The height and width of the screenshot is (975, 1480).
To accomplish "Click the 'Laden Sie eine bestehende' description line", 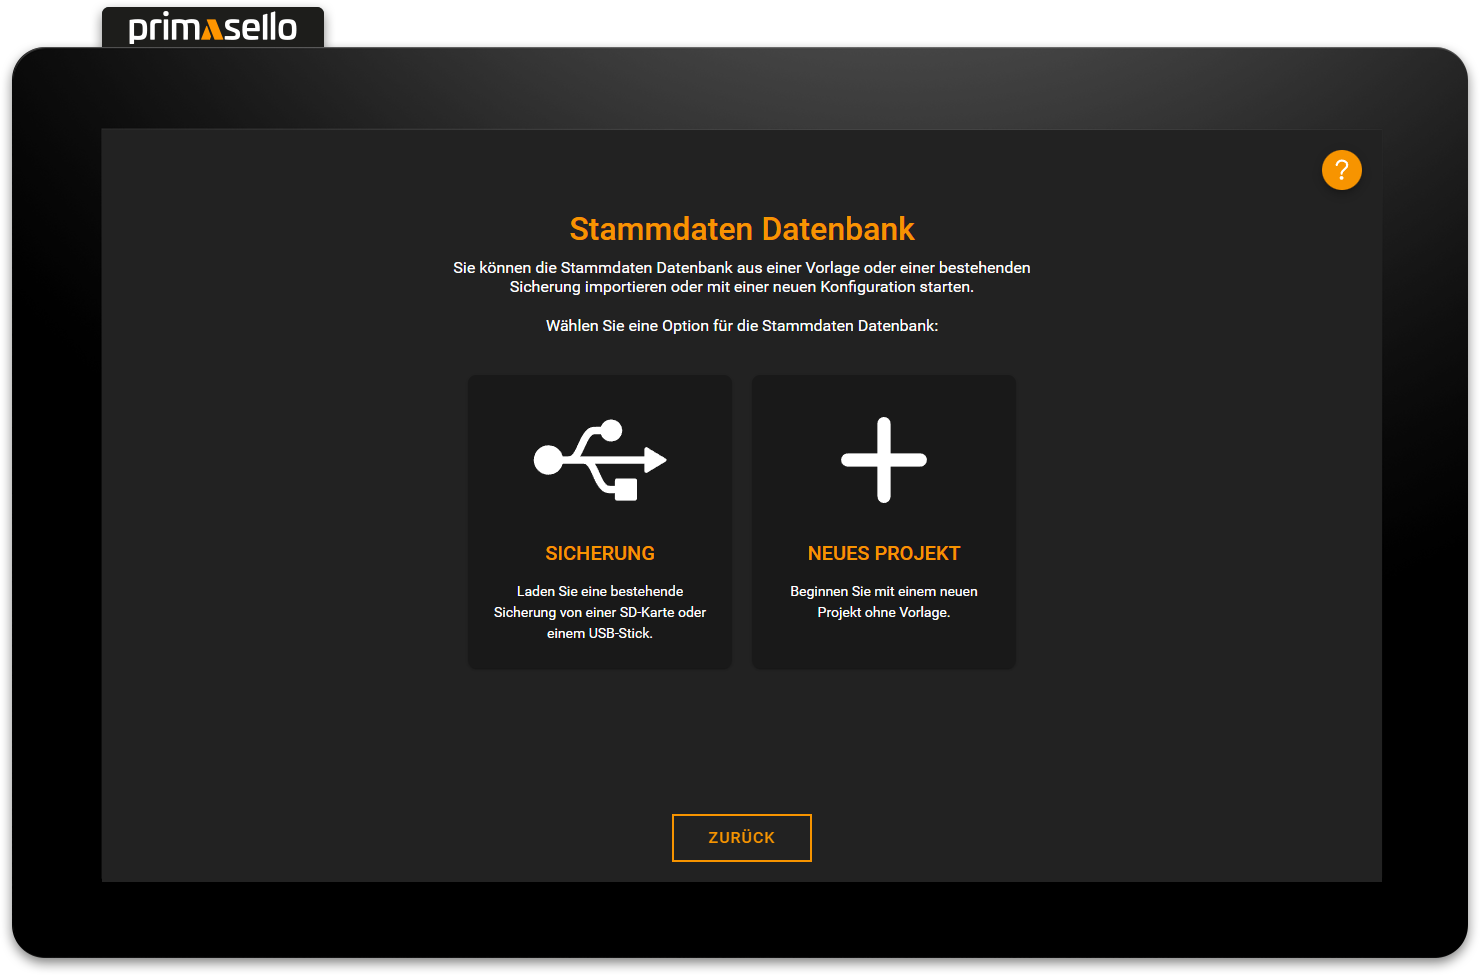I will pyautogui.click(x=600, y=591).
